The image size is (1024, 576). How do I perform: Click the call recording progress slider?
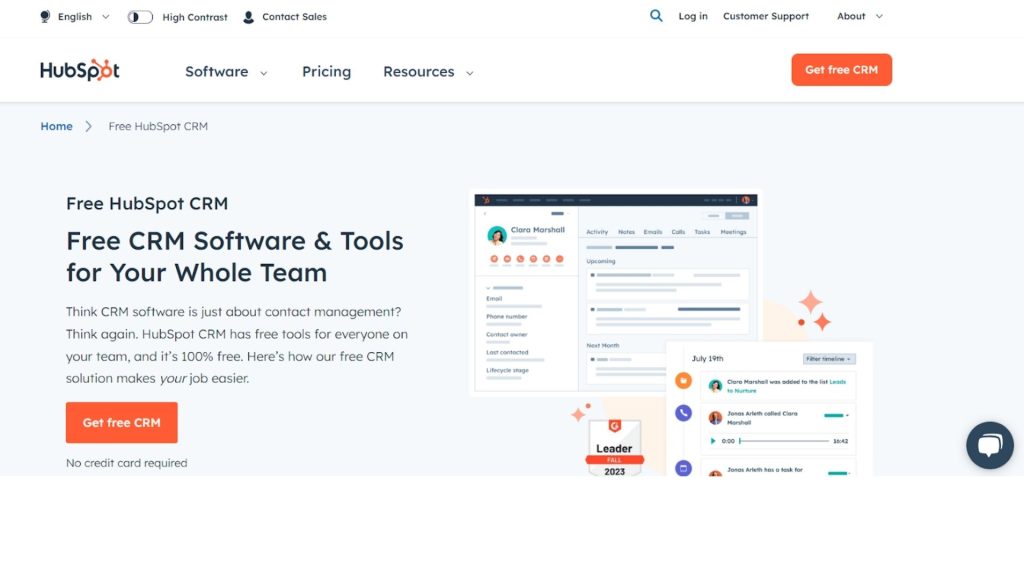pyautogui.click(x=784, y=441)
